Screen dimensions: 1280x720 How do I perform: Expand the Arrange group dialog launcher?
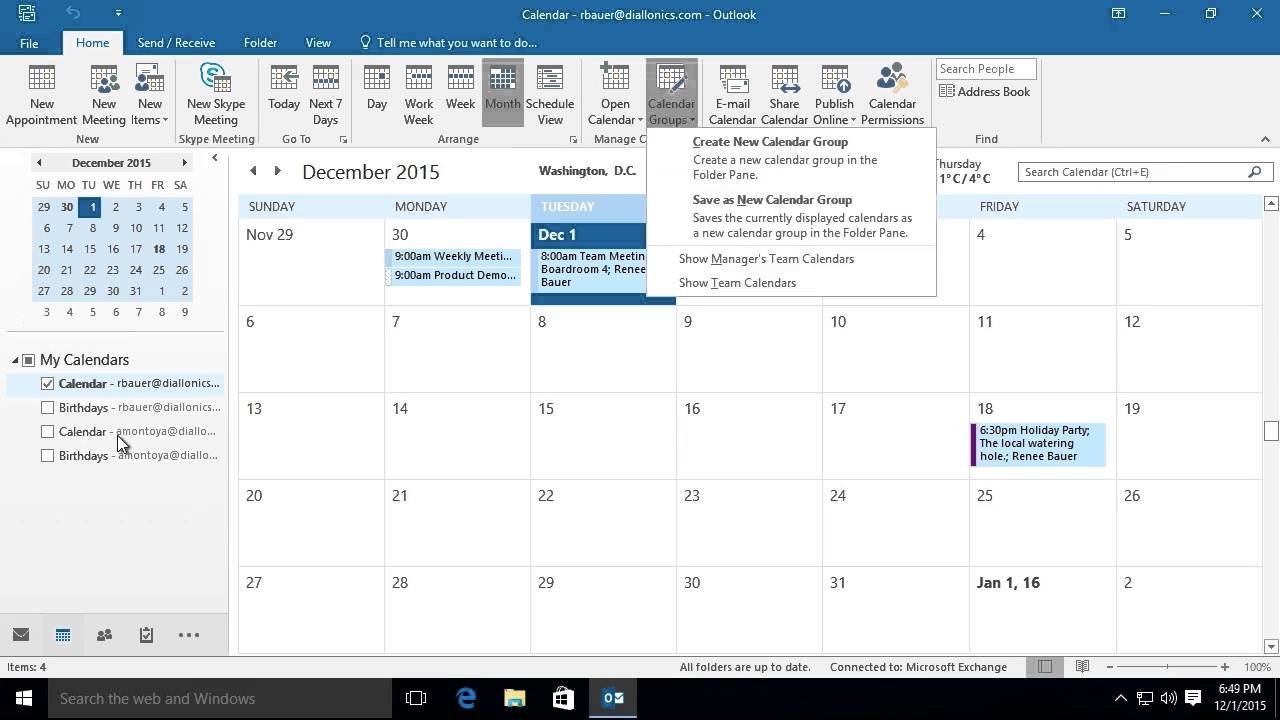coord(574,140)
